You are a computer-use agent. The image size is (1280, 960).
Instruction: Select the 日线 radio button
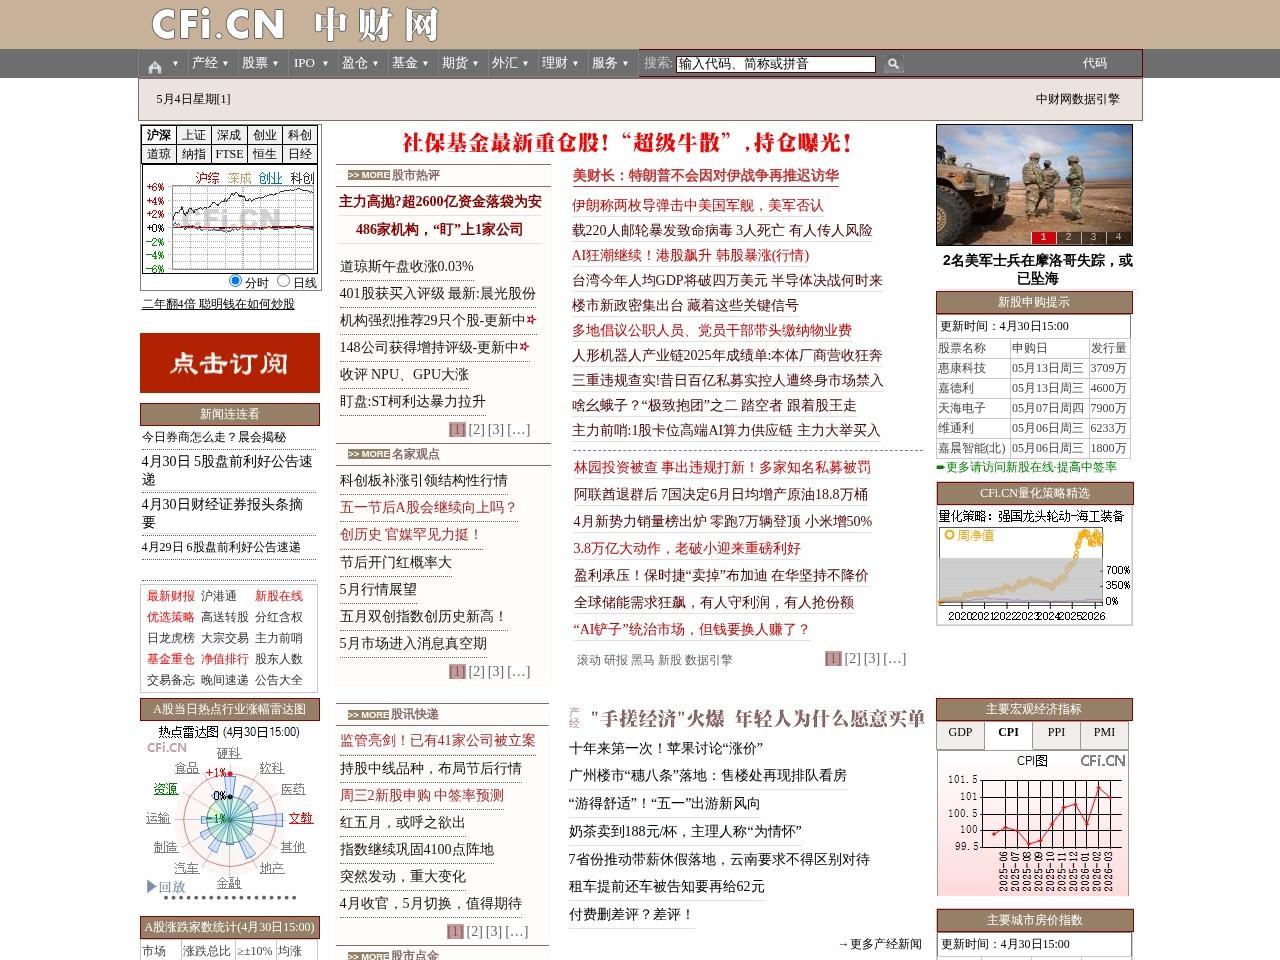point(284,281)
